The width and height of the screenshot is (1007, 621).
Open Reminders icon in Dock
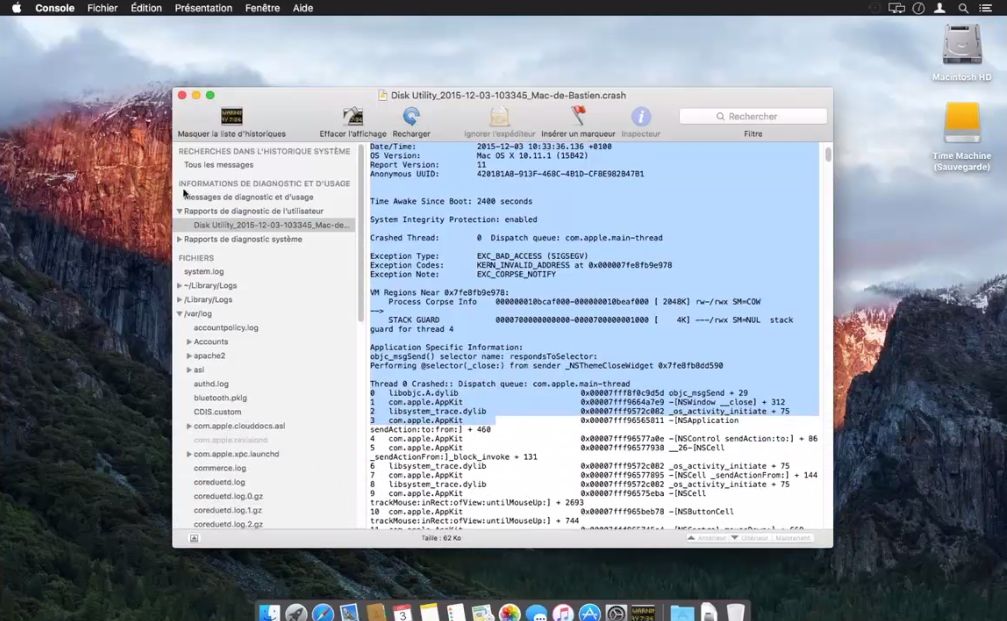coord(456,613)
